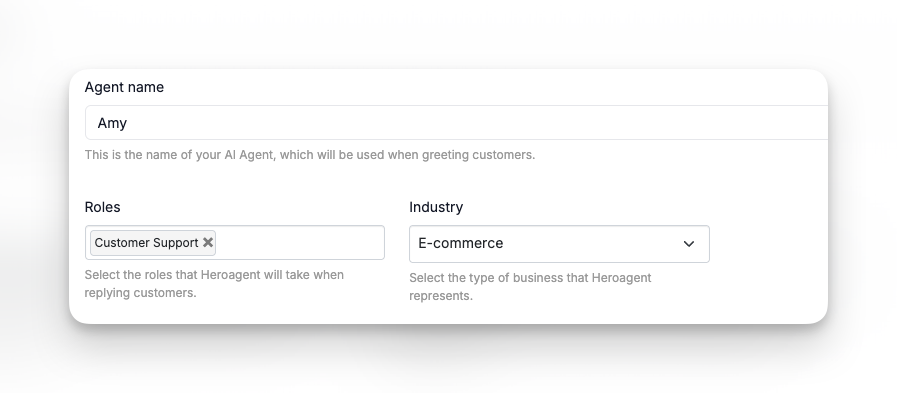Image resolution: width=897 pixels, height=393 pixels.
Task: Click helper text below the Industry dropdown
Action: pyautogui.click(x=530, y=287)
